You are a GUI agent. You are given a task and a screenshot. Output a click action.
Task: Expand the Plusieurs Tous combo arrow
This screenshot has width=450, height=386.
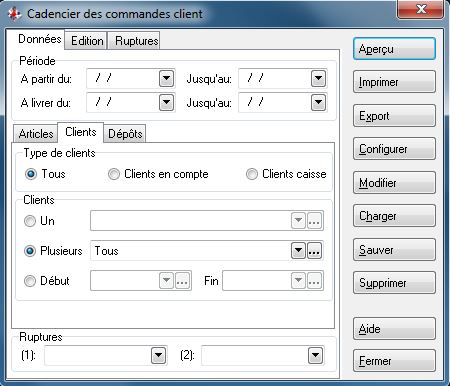tap(298, 251)
